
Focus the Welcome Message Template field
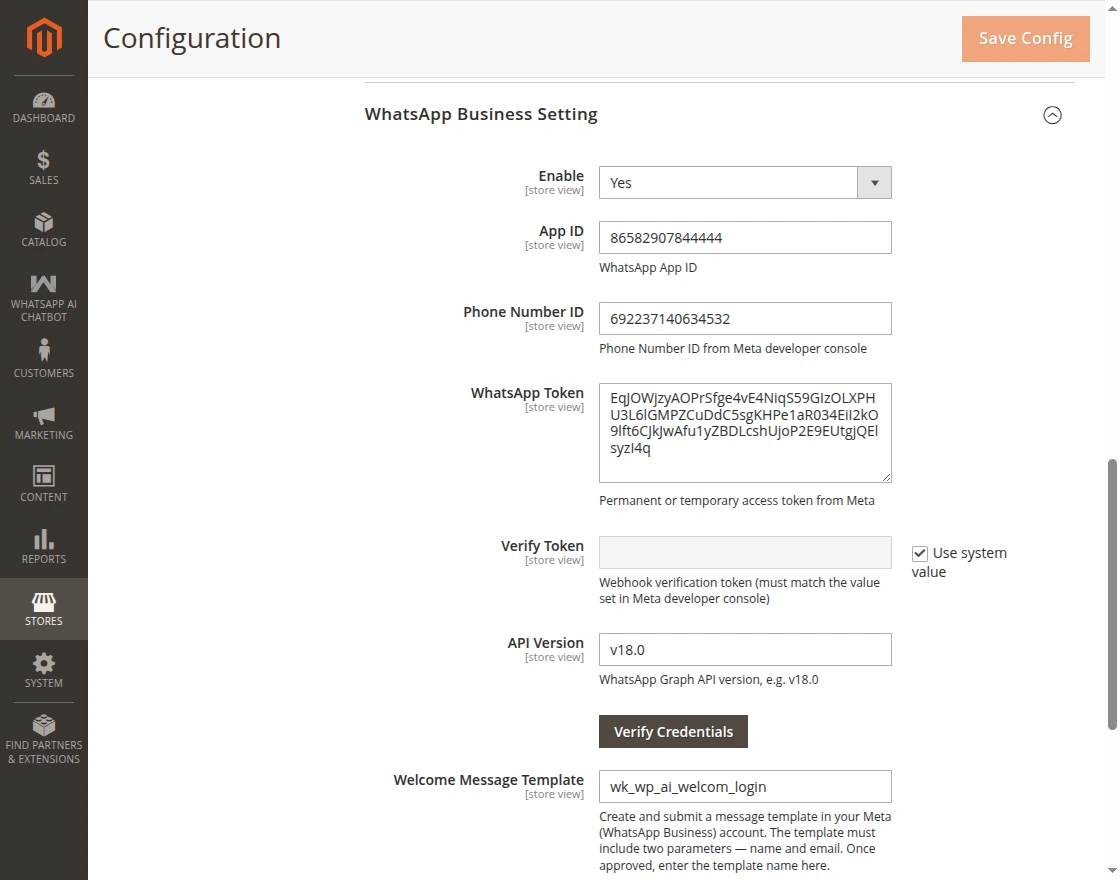point(745,786)
